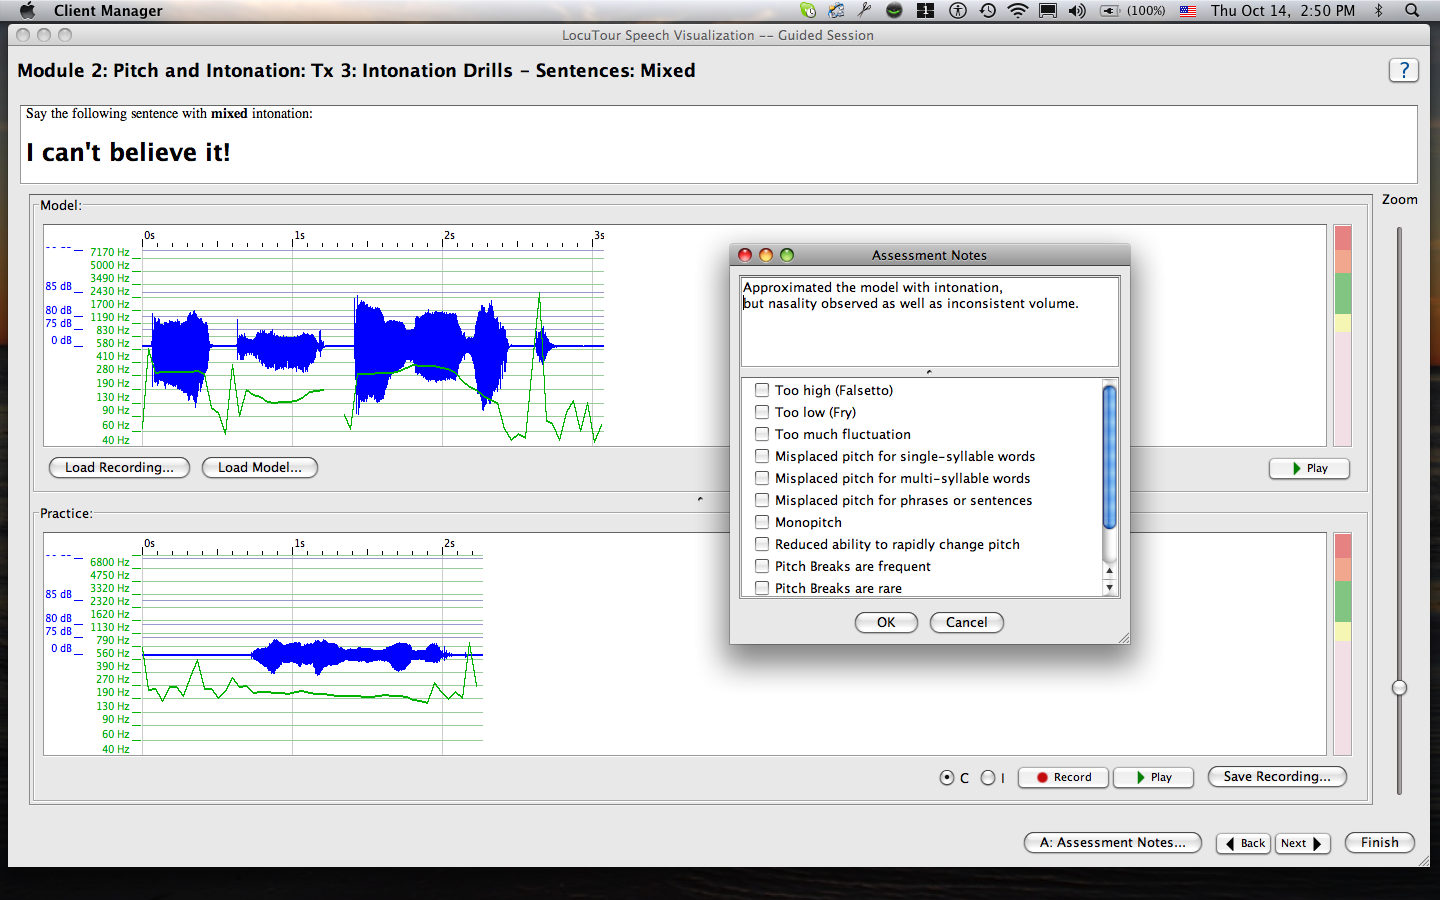
Task: Click the help question mark icon
Action: [1403, 70]
